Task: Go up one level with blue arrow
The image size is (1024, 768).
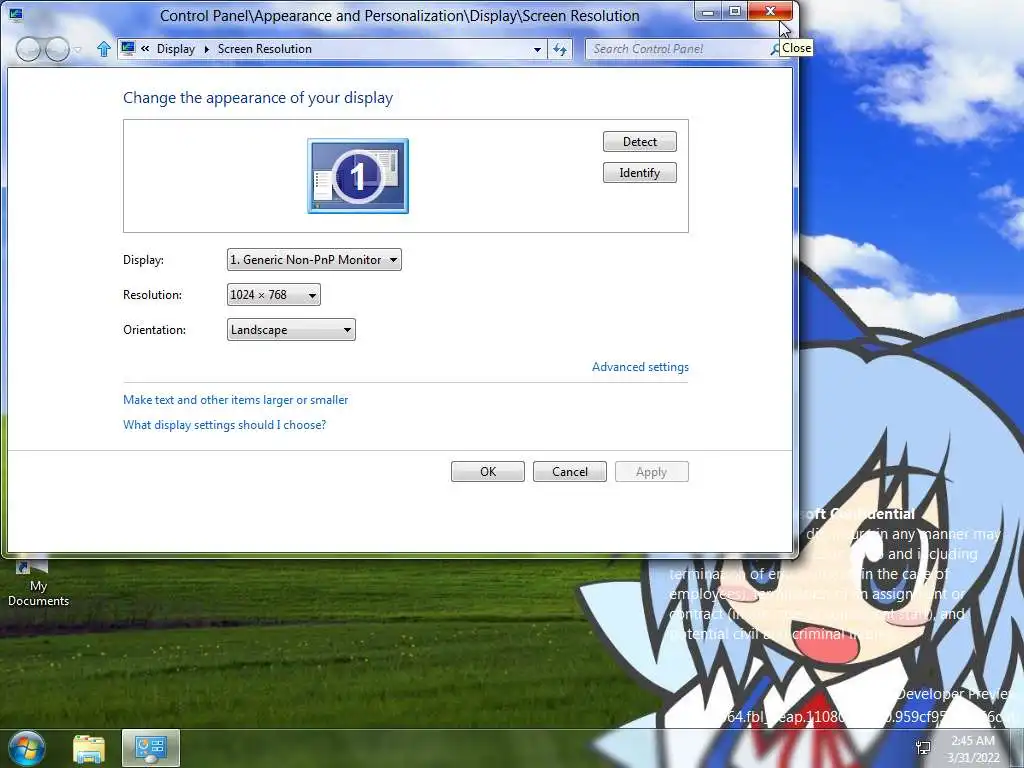Action: (x=103, y=49)
